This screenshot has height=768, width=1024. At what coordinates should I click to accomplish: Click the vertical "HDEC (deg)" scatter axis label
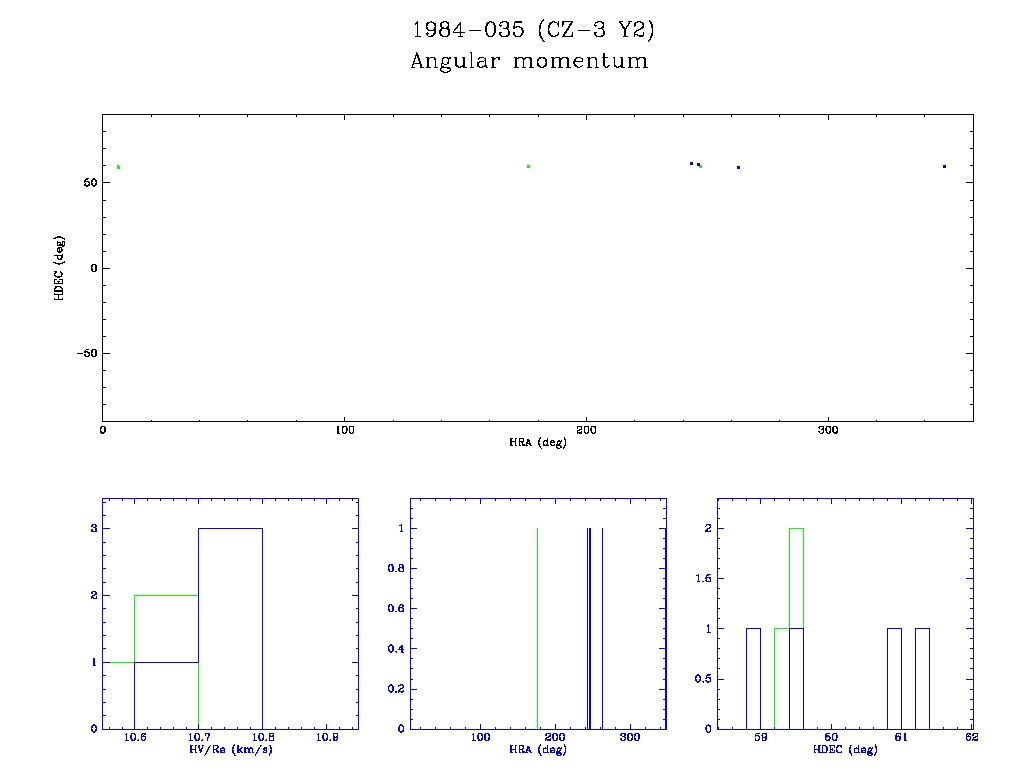click(x=60, y=268)
